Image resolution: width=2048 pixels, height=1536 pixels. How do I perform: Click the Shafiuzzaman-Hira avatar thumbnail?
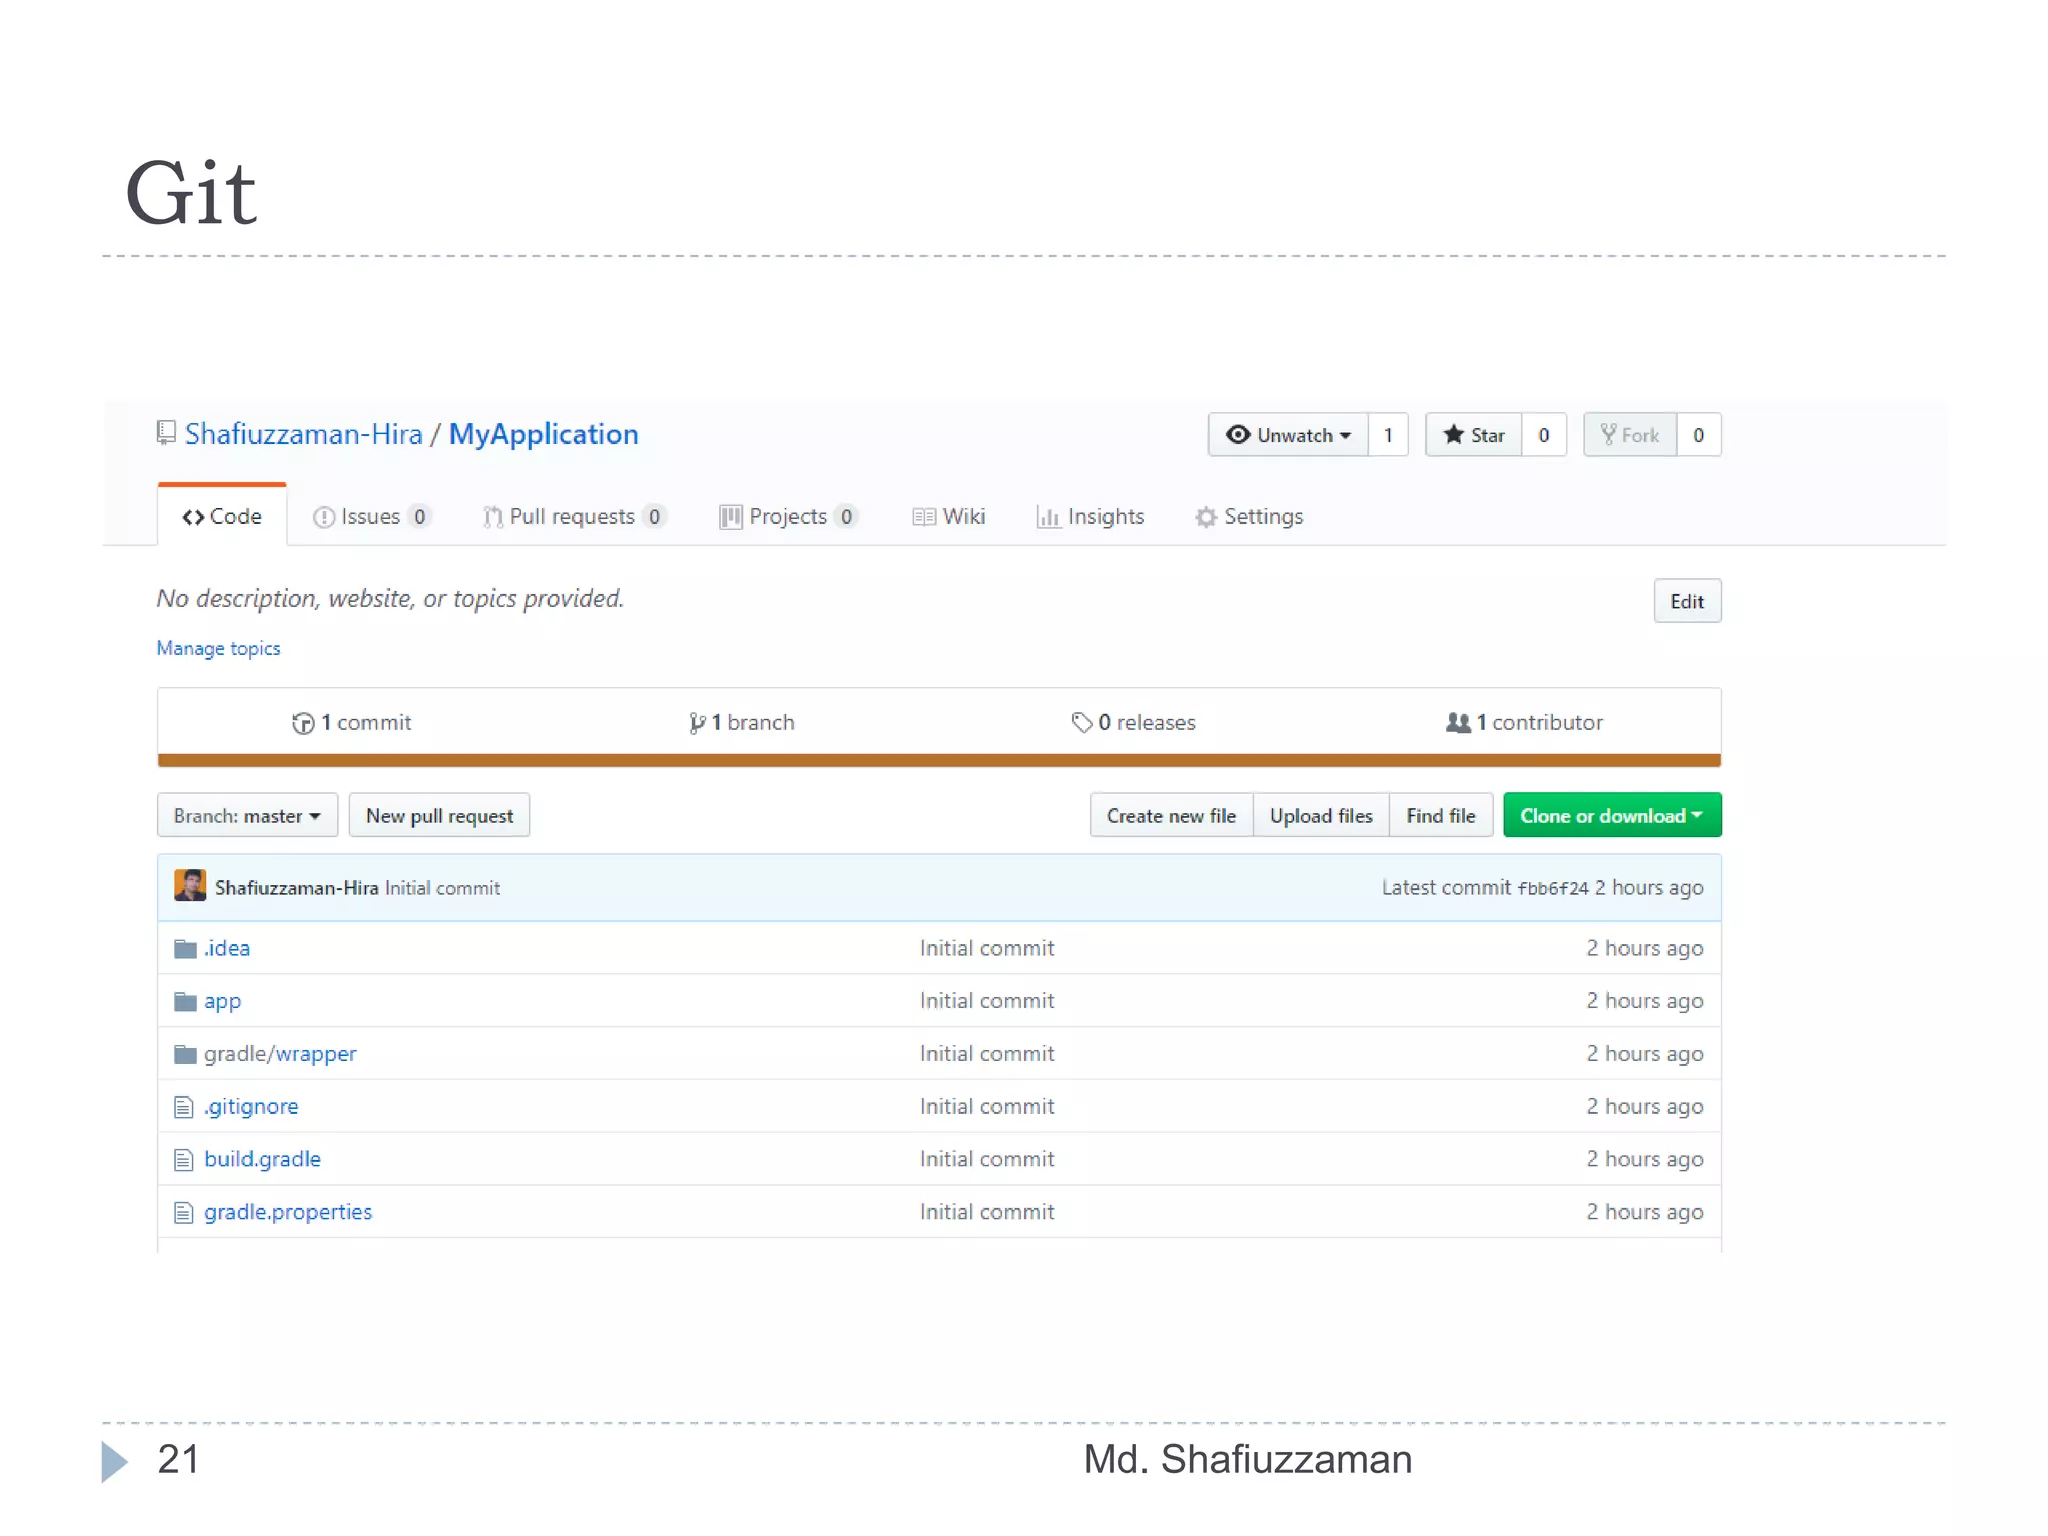pyautogui.click(x=190, y=886)
